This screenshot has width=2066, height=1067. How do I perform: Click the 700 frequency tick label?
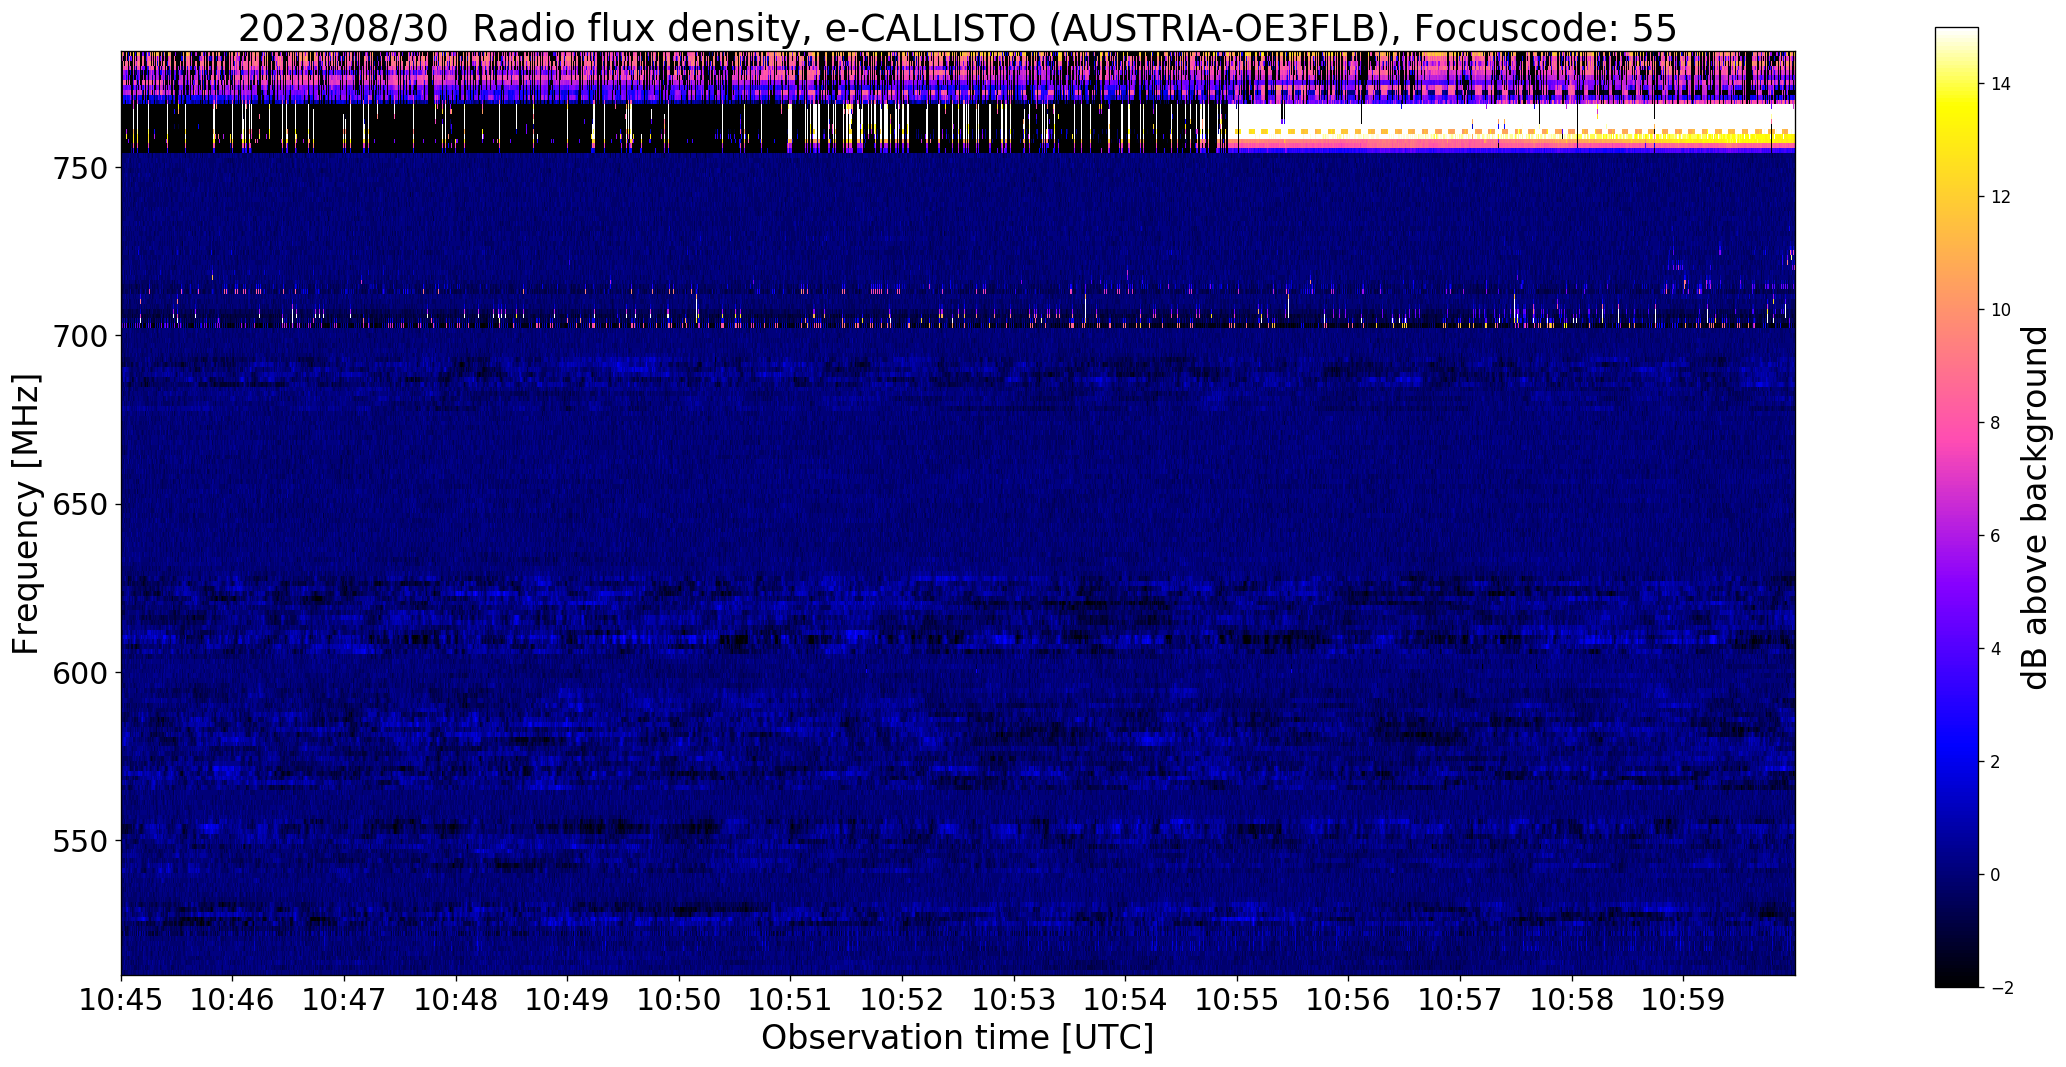[x=80, y=337]
